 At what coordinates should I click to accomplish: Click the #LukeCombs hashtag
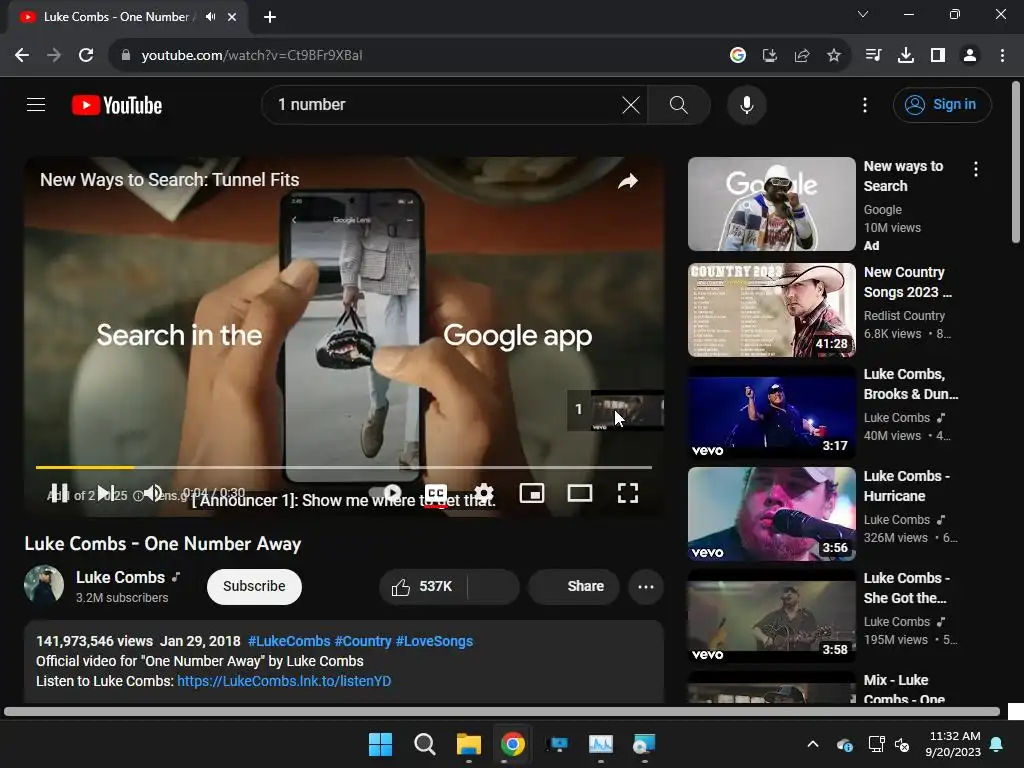(x=289, y=641)
